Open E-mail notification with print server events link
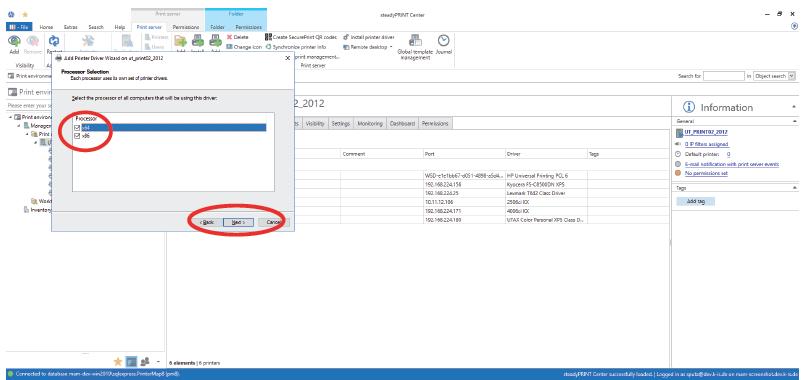The width and height of the screenshot is (804, 380). click(x=732, y=164)
